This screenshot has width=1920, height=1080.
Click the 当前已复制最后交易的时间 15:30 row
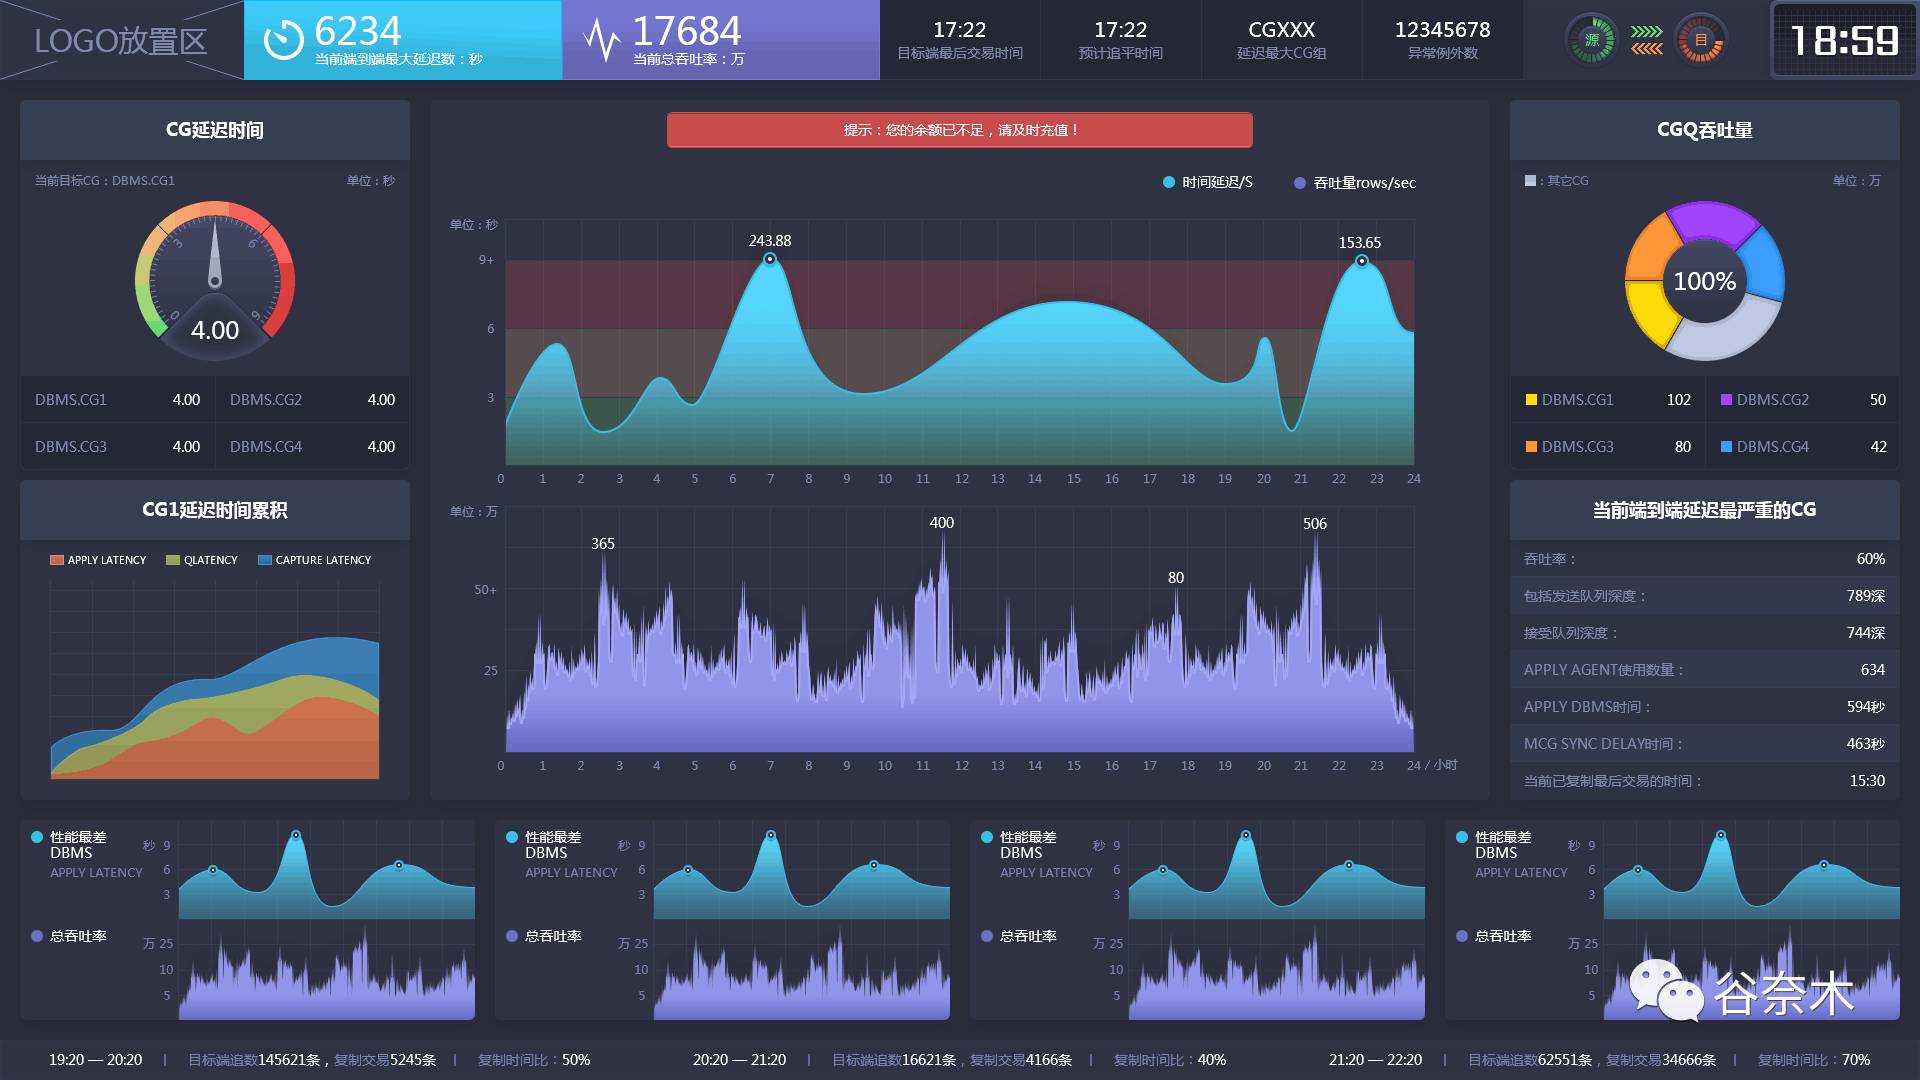[1705, 781]
